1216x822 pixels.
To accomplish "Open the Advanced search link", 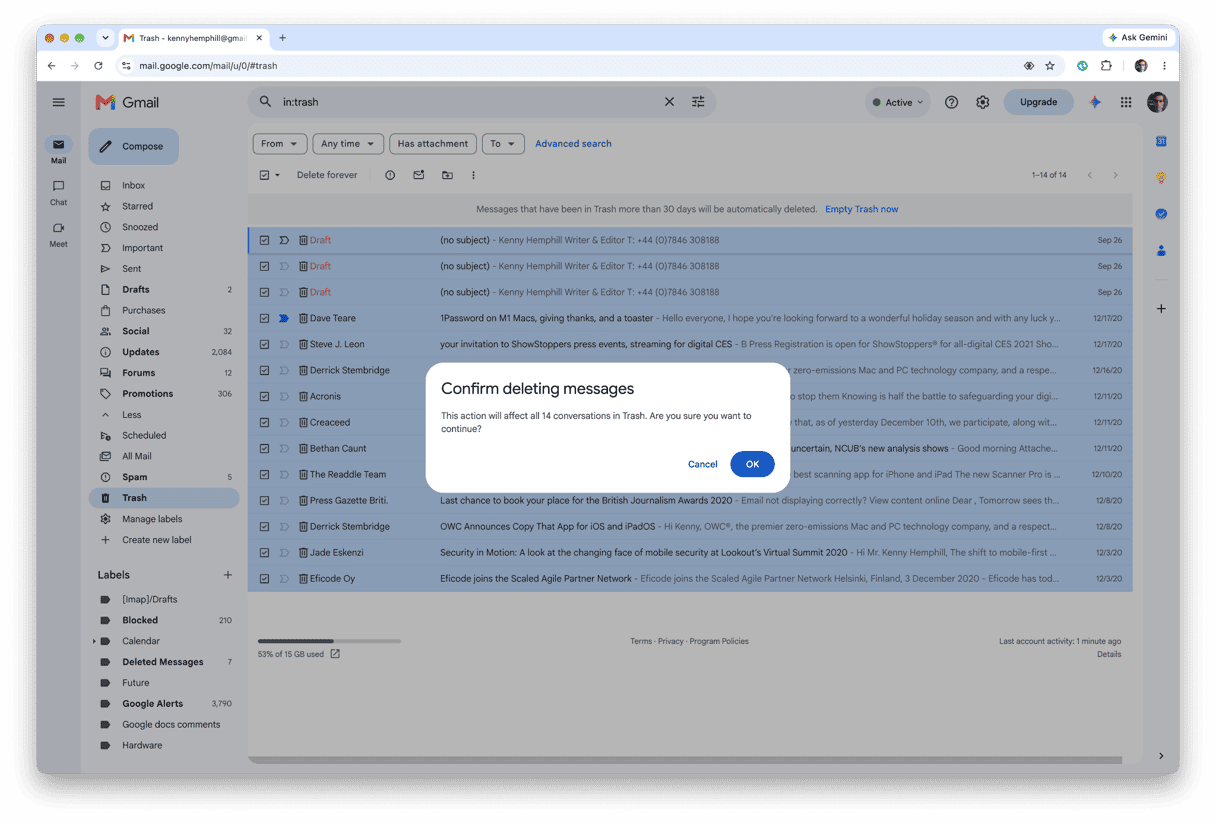I will [573, 144].
